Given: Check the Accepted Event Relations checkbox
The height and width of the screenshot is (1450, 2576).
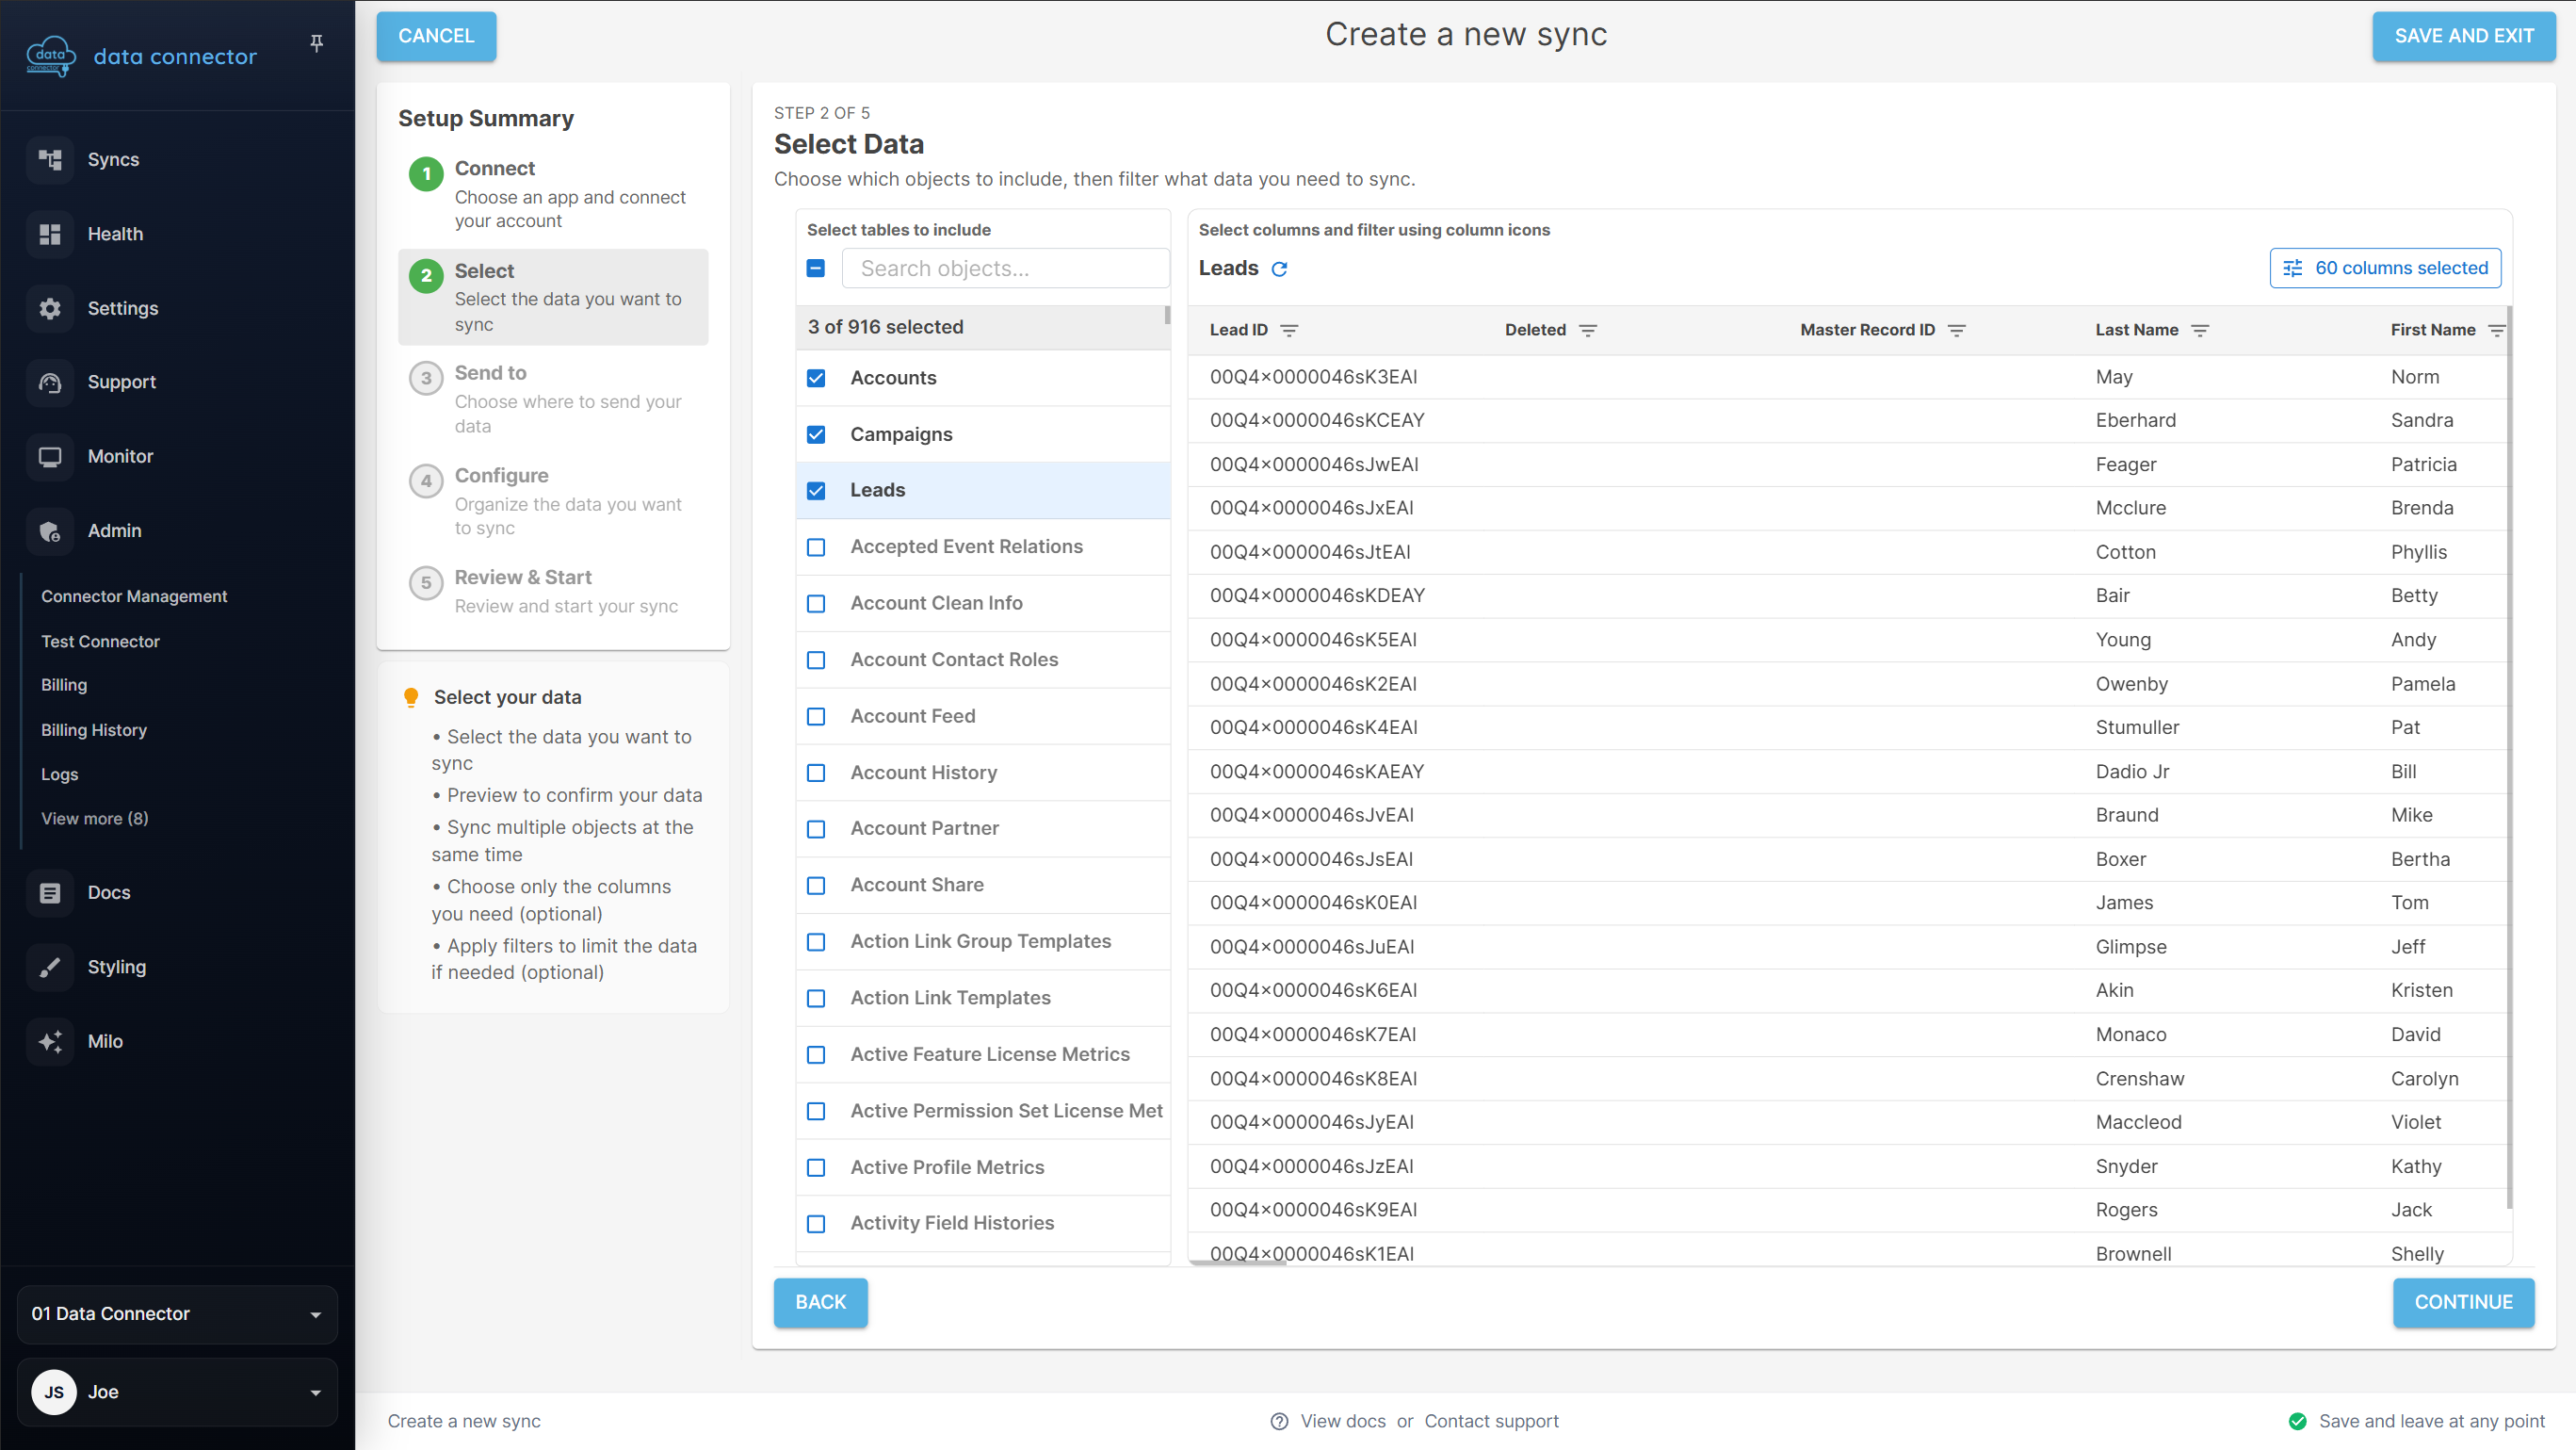Looking at the screenshot, I should coord(816,547).
